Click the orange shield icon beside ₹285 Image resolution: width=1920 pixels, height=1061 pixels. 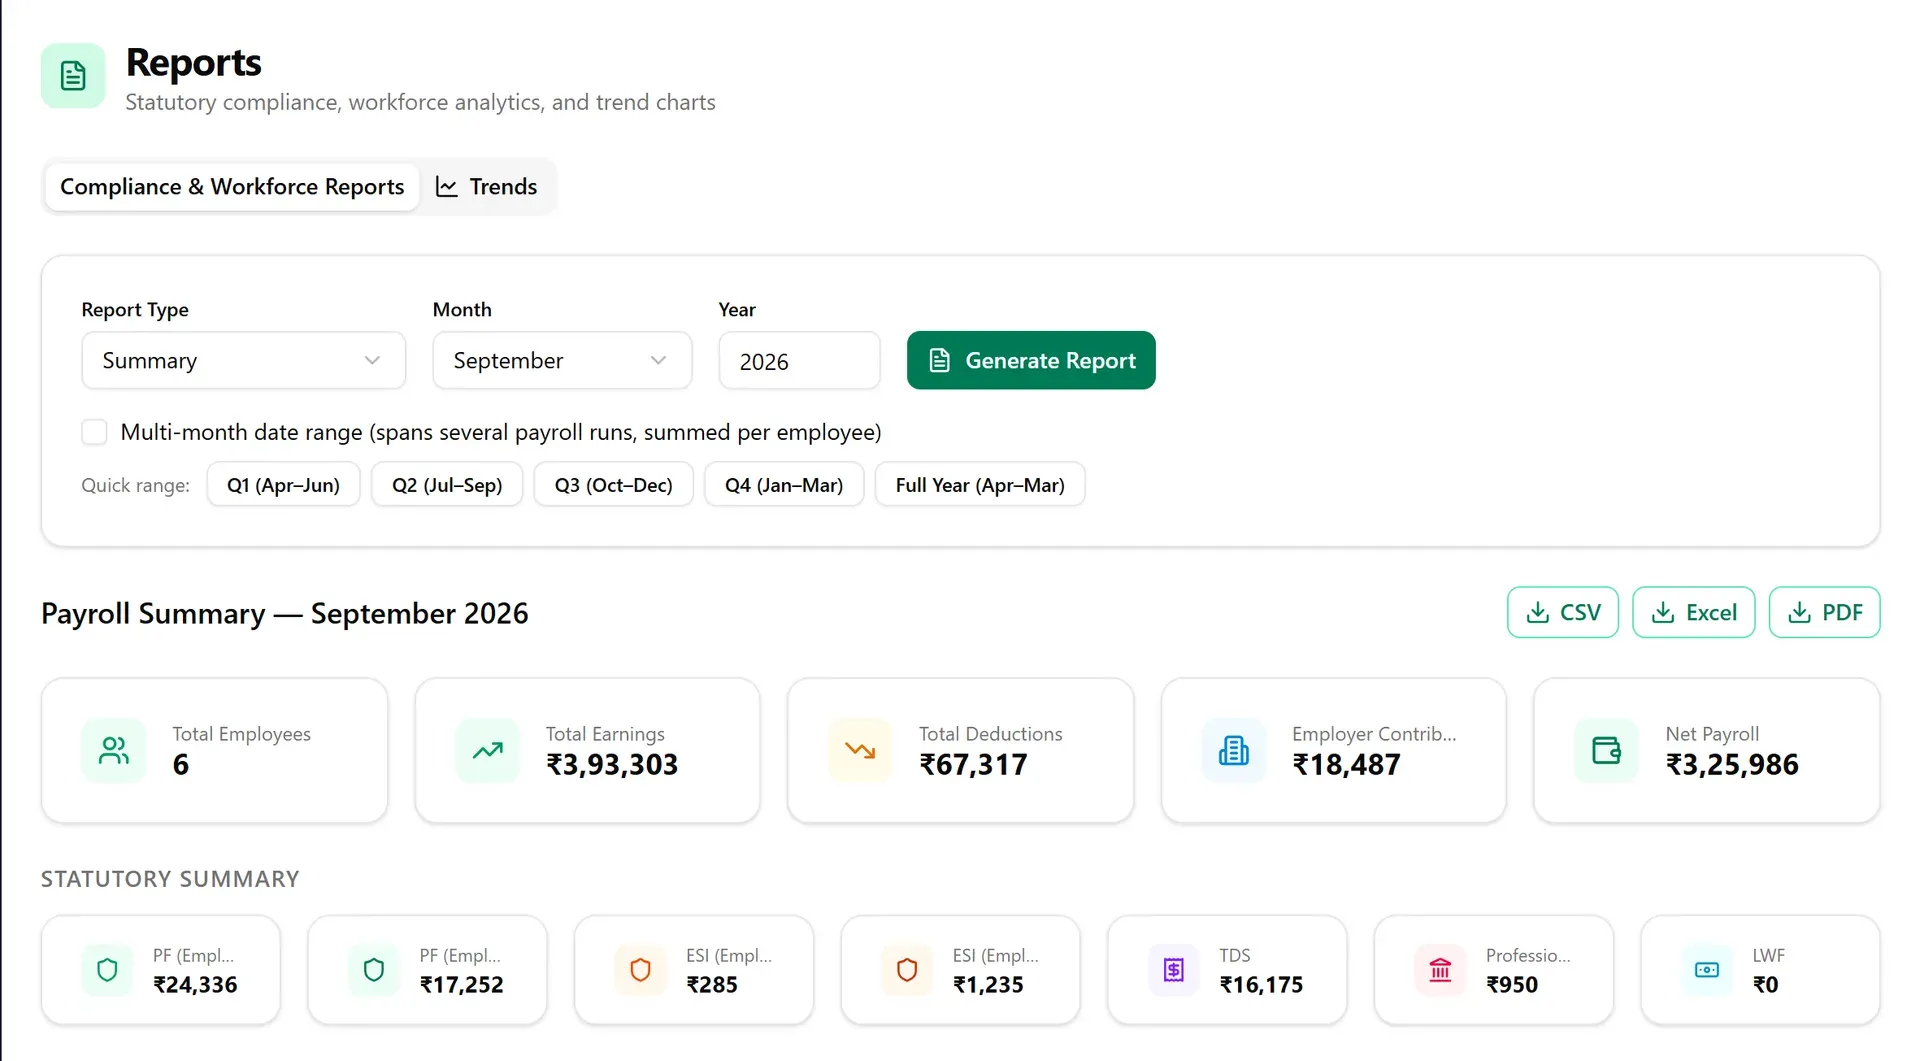641,970
